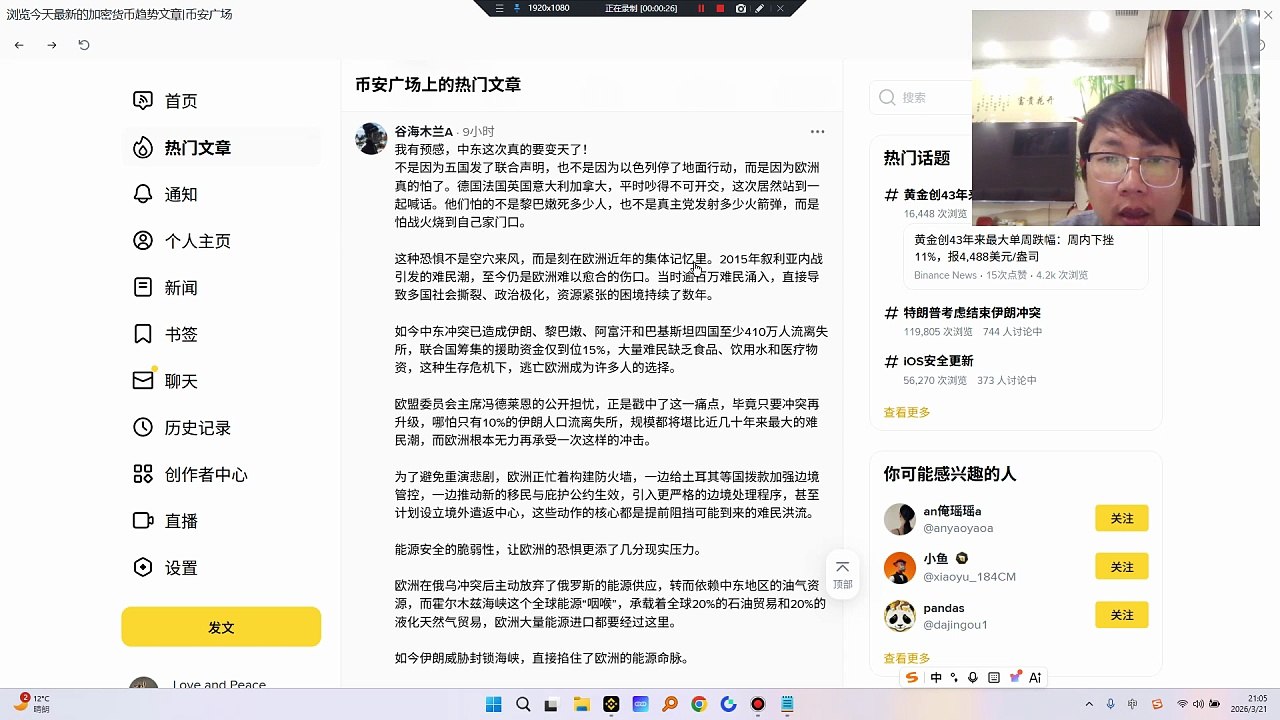The image size is (1280, 720).
Task: Open 小鱼 user avatar
Action: 900,568
